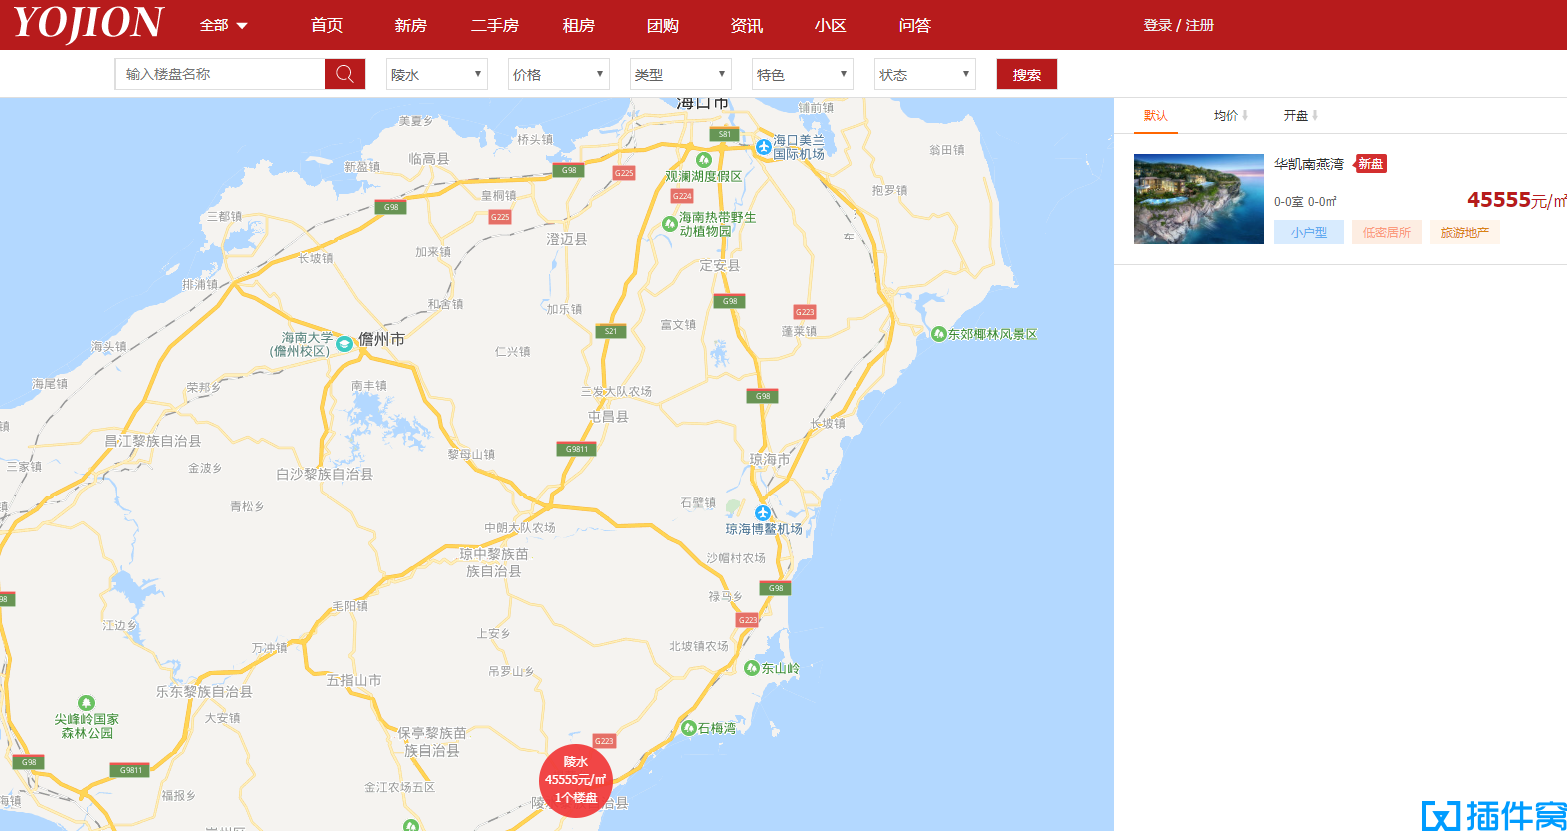1567x831 pixels.
Task: Open the 小区 menu item
Action: click(x=831, y=25)
